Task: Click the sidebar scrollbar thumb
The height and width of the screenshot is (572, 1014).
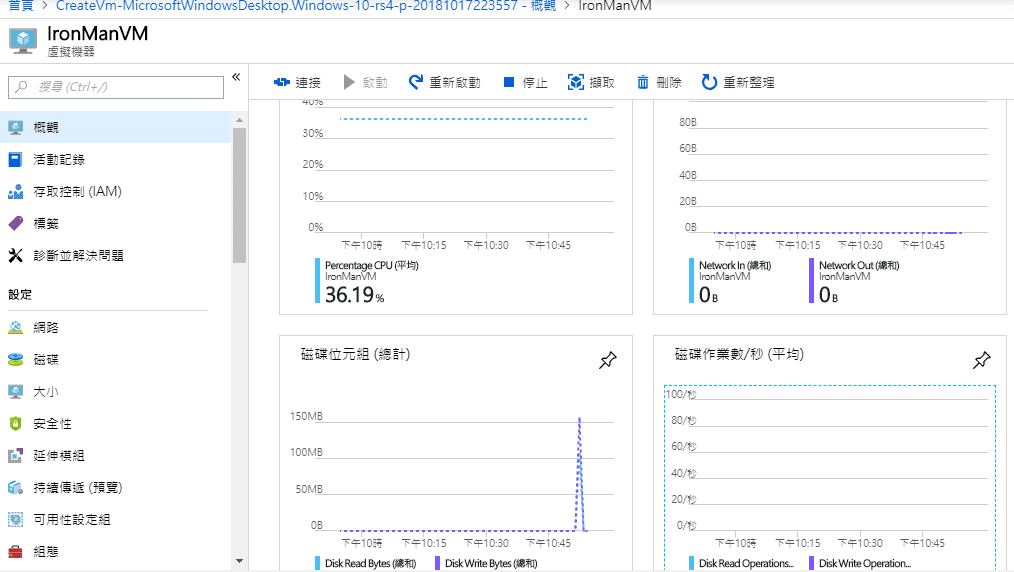Action: pos(239,195)
